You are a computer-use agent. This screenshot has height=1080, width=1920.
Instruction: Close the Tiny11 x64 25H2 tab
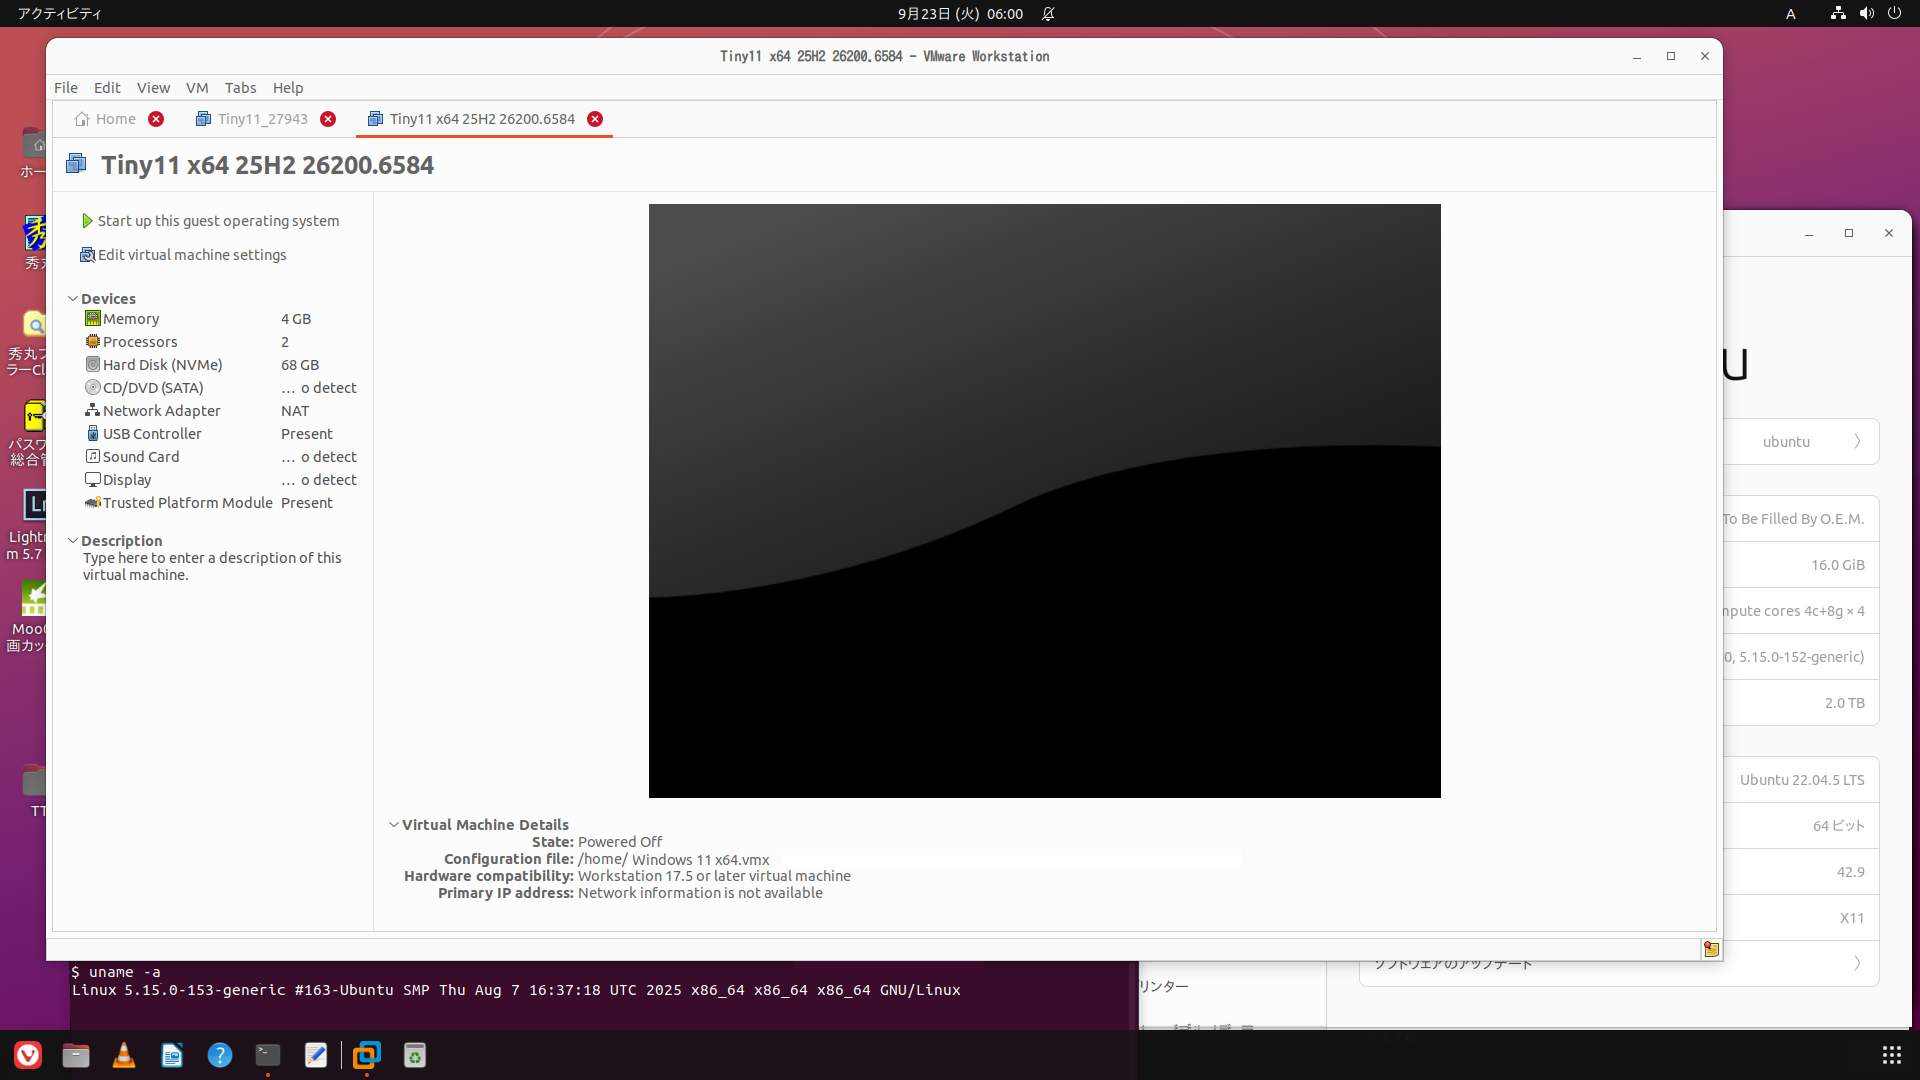pos(595,119)
